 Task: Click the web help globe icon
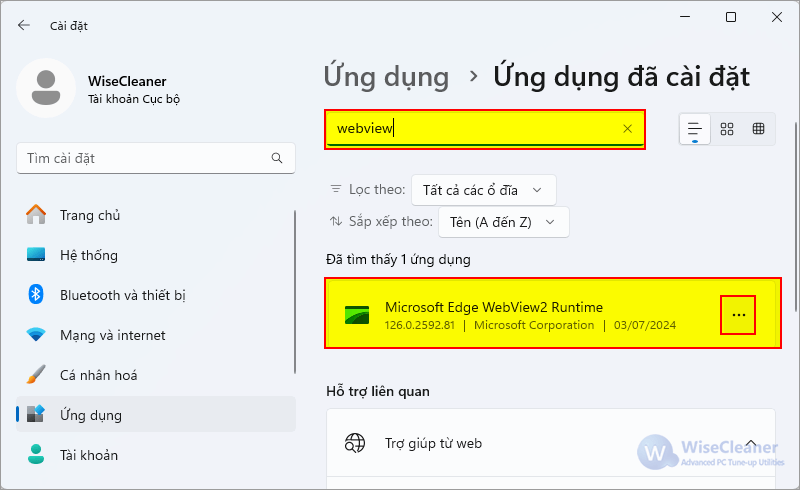pyautogui.click(x=355, y=443)
